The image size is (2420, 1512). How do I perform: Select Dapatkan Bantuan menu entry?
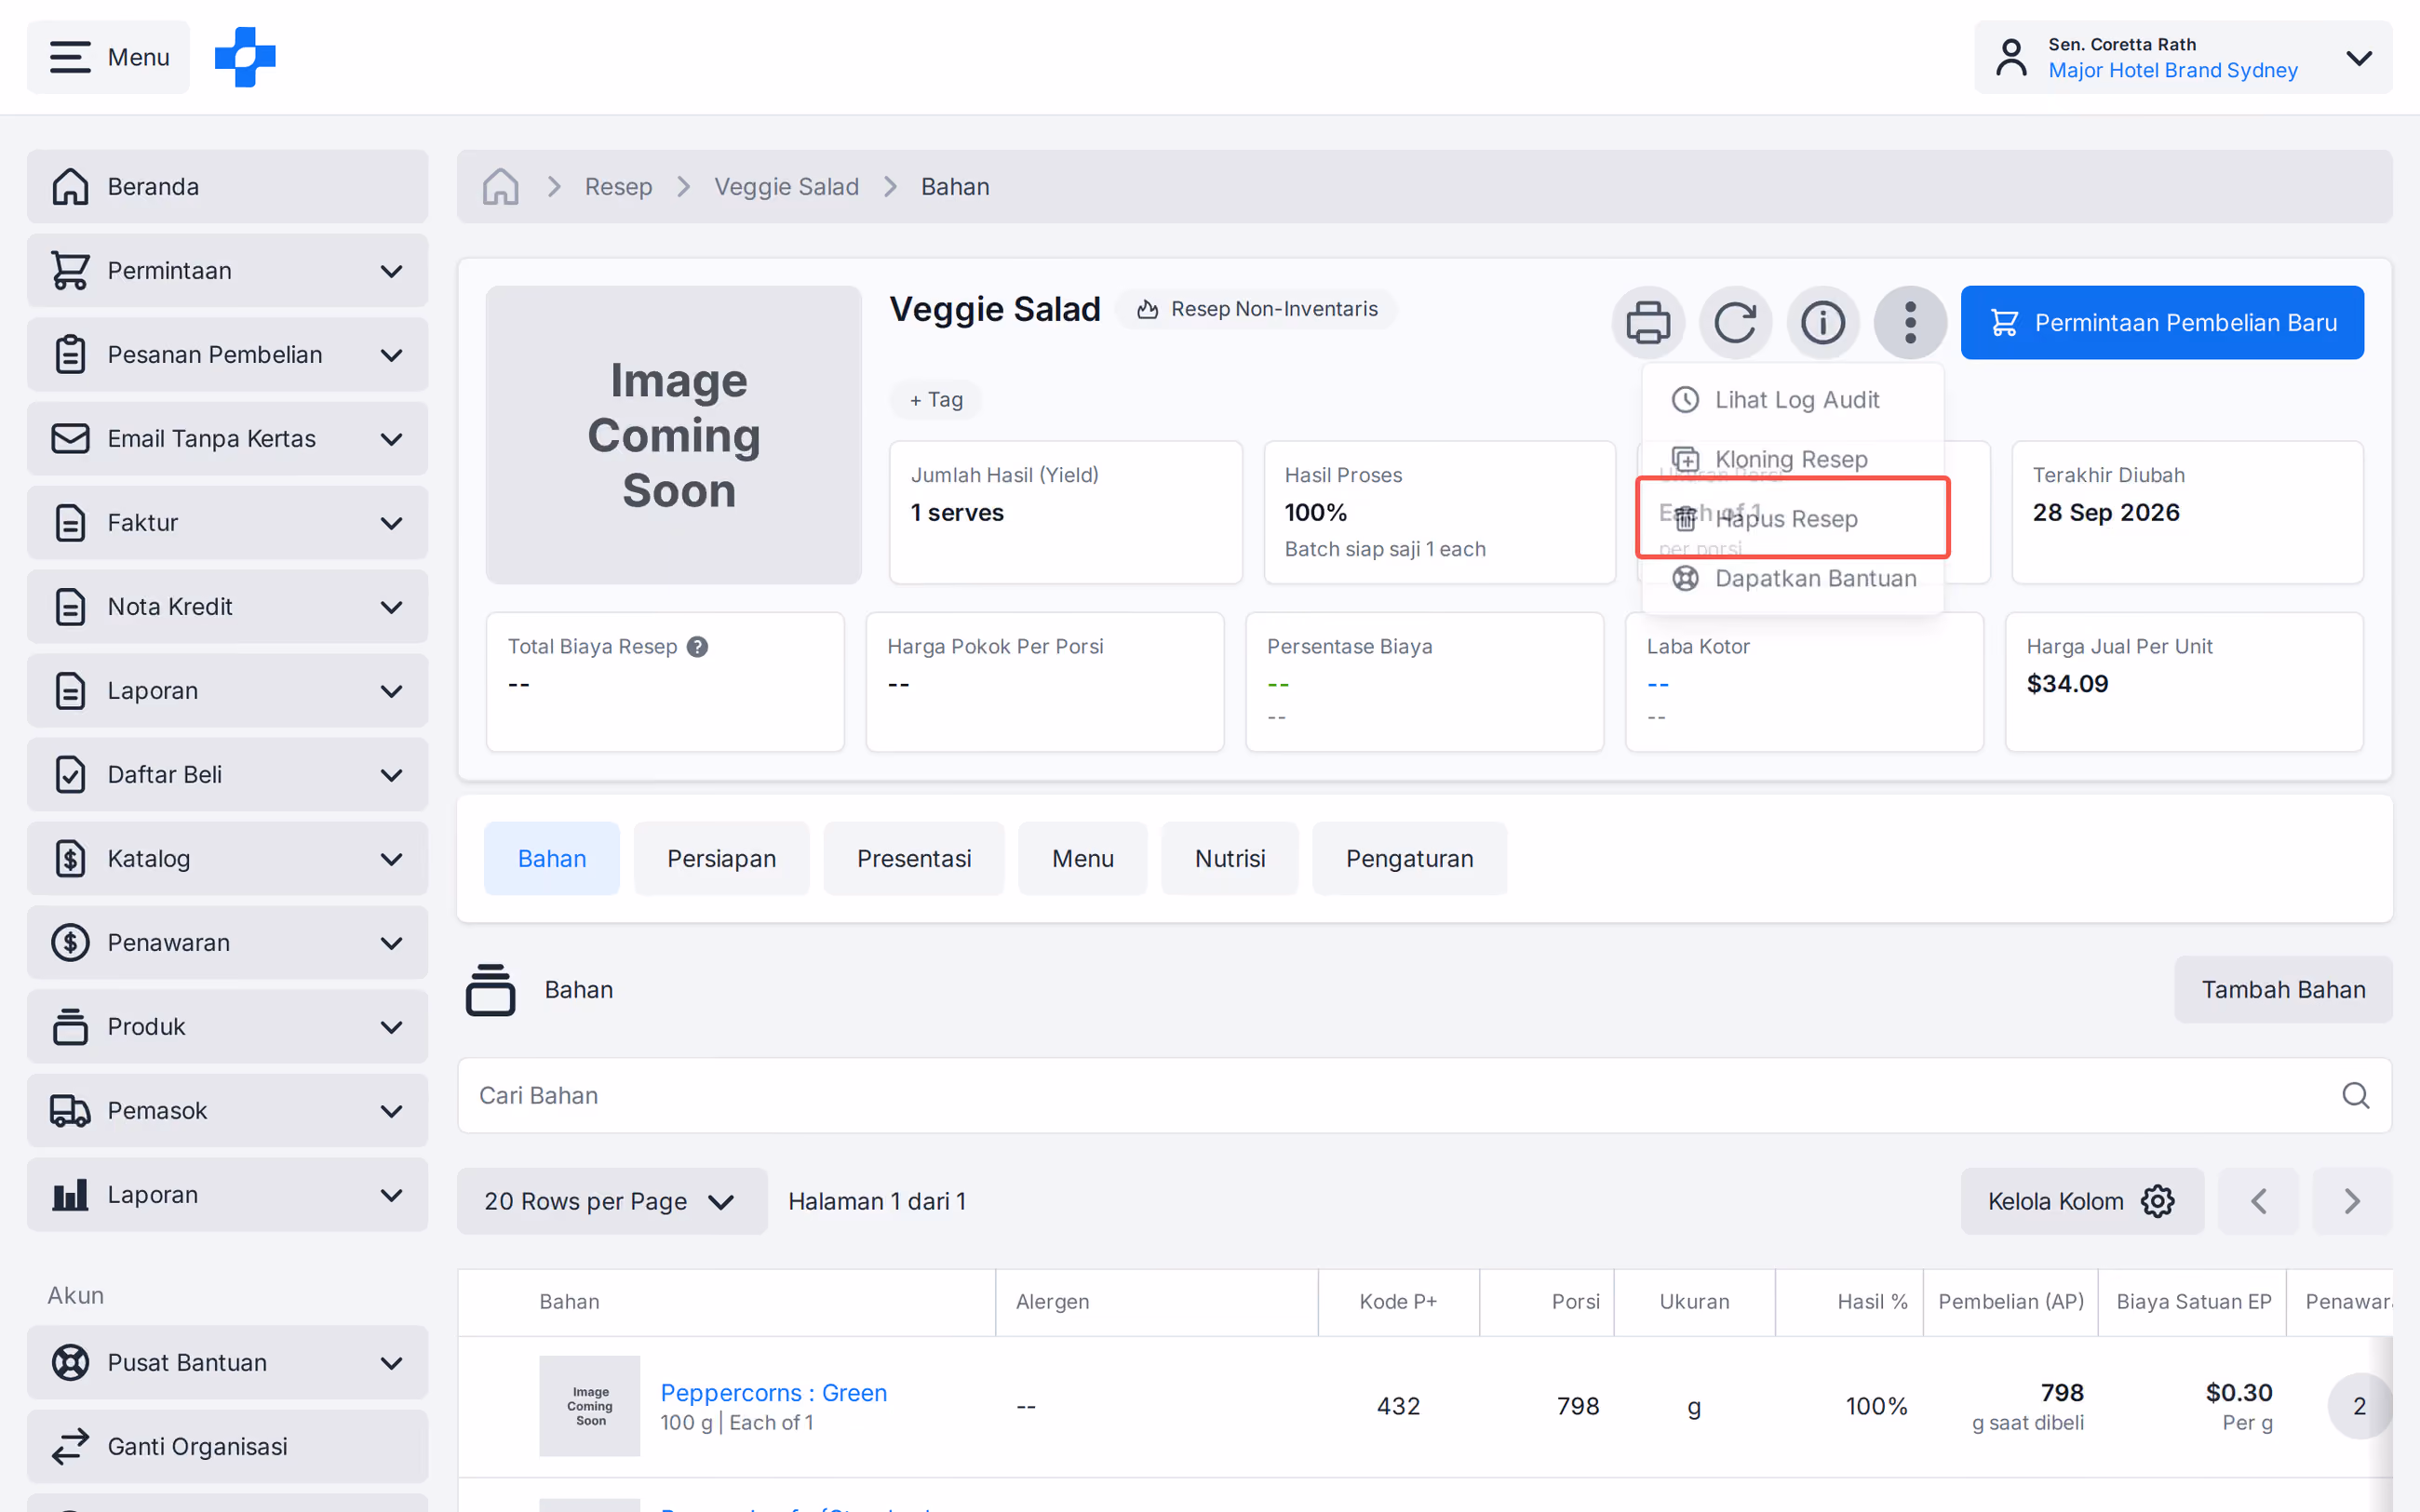point(1793,578)
